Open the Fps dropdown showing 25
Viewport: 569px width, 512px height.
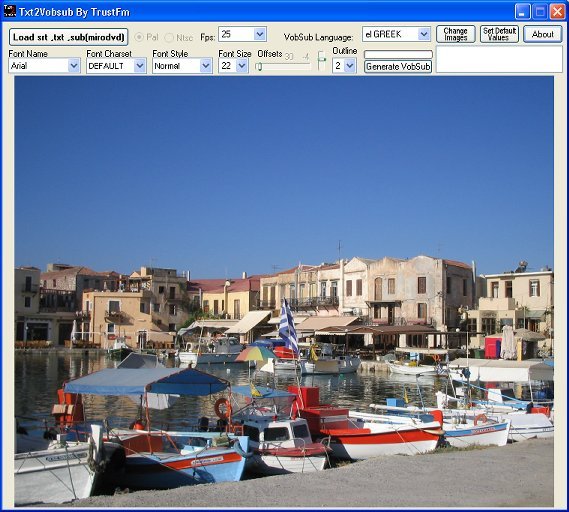pos(260,34)
